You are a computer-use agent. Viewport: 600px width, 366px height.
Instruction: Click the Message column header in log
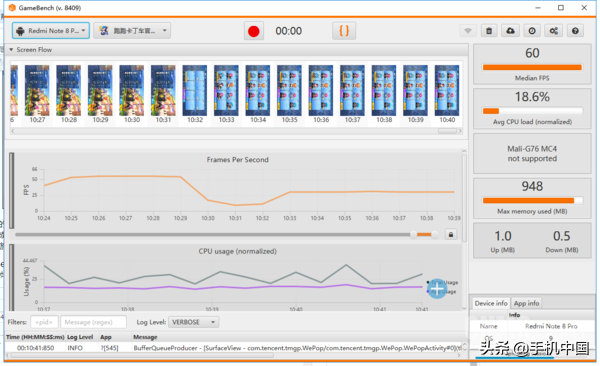[x=145, y=337]
